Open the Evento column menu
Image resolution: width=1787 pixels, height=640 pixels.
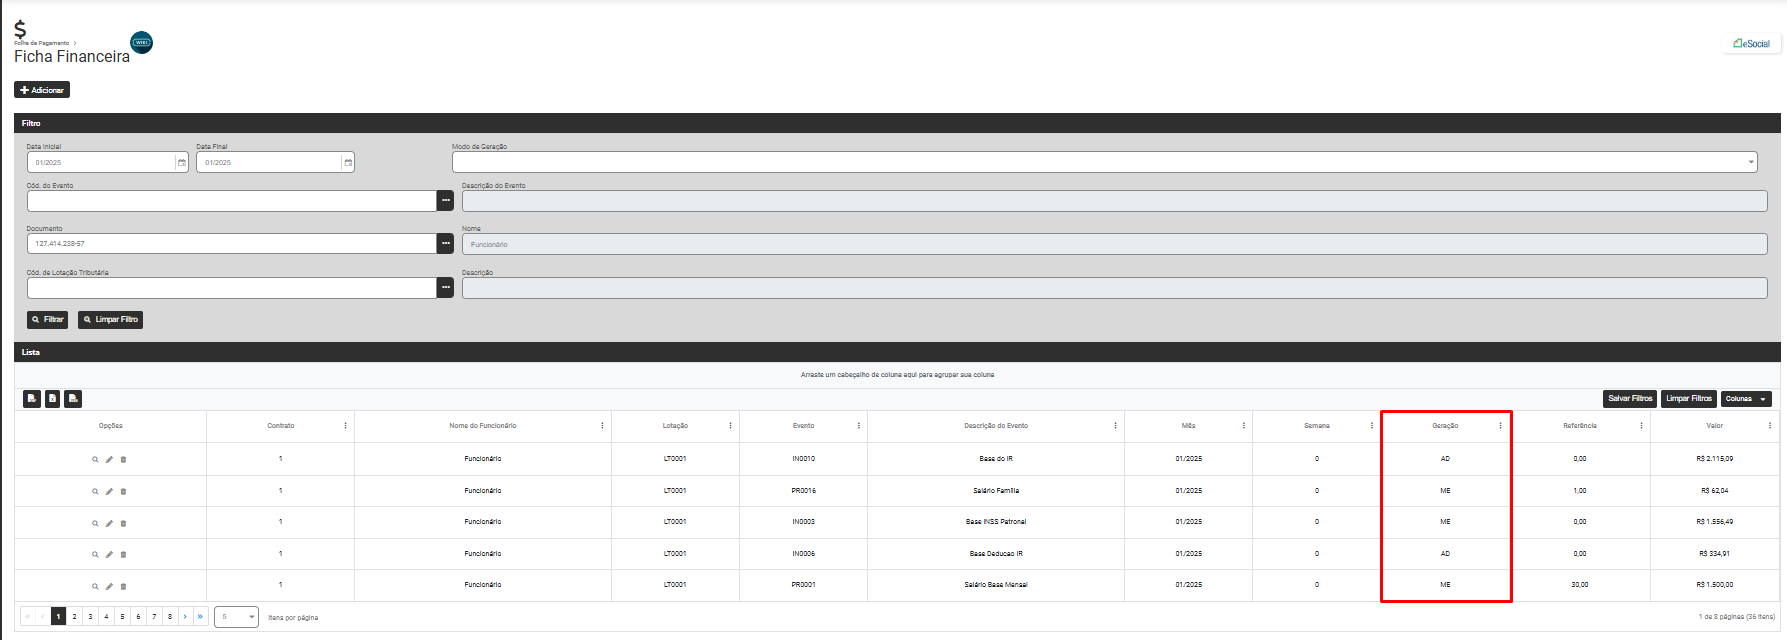tap(858, 426)
